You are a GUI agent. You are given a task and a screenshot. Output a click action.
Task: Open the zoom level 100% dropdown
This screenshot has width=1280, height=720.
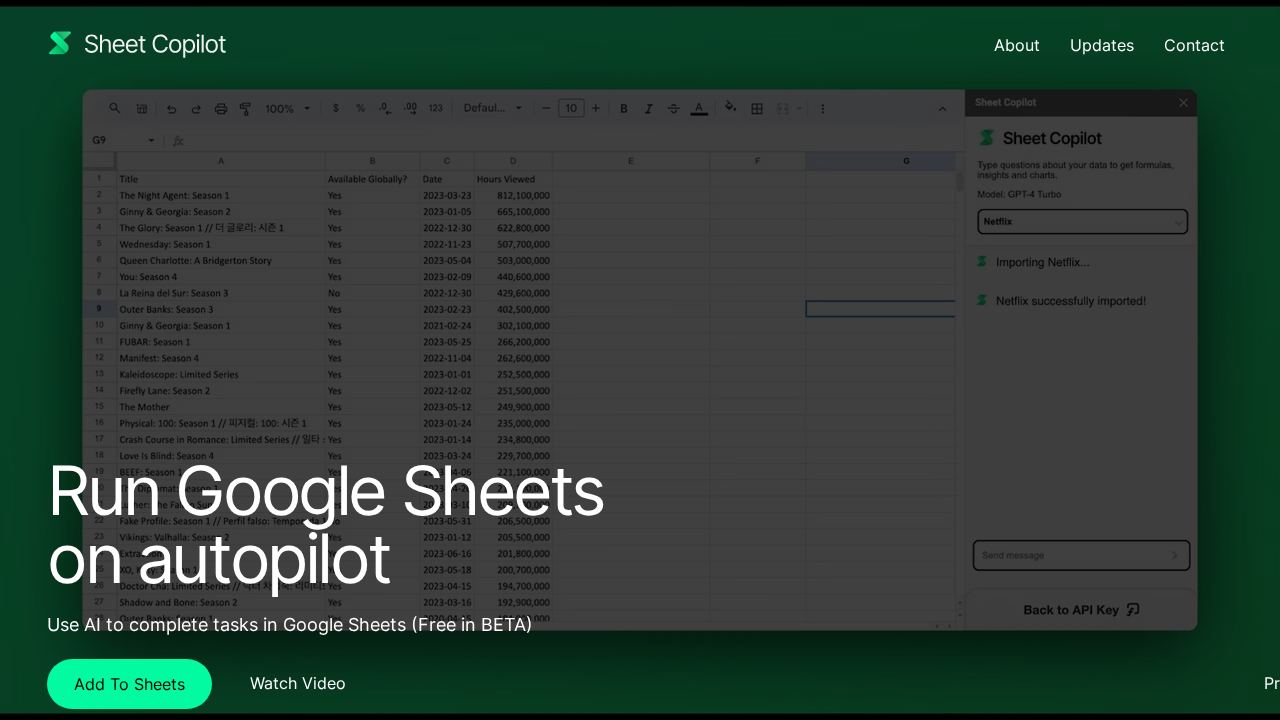click(x=287, y=108)
